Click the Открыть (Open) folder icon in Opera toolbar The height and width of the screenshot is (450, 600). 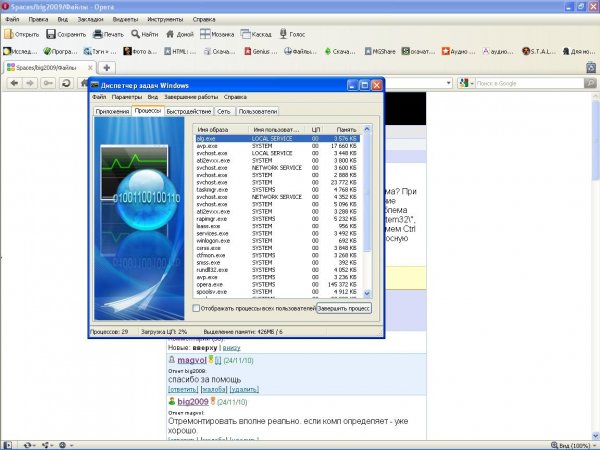(9, 34)
